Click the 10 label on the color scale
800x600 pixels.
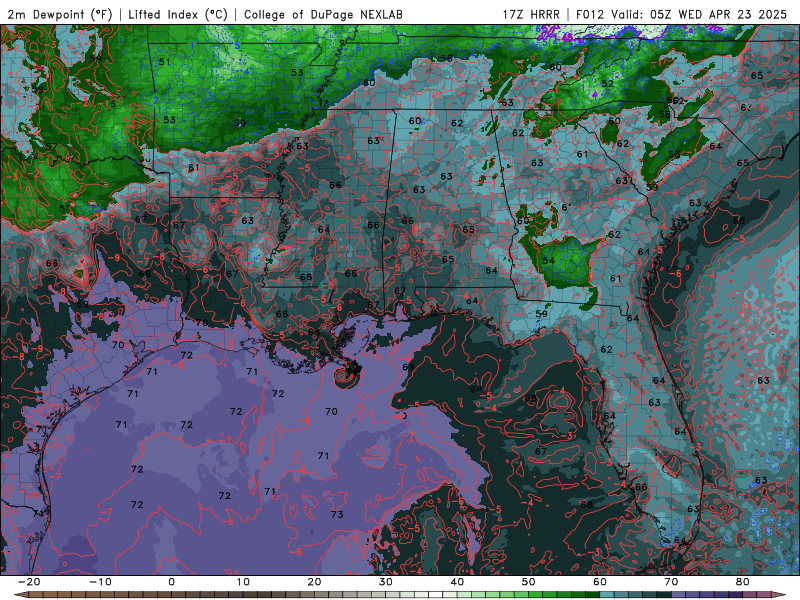click(x=243, y=582)
